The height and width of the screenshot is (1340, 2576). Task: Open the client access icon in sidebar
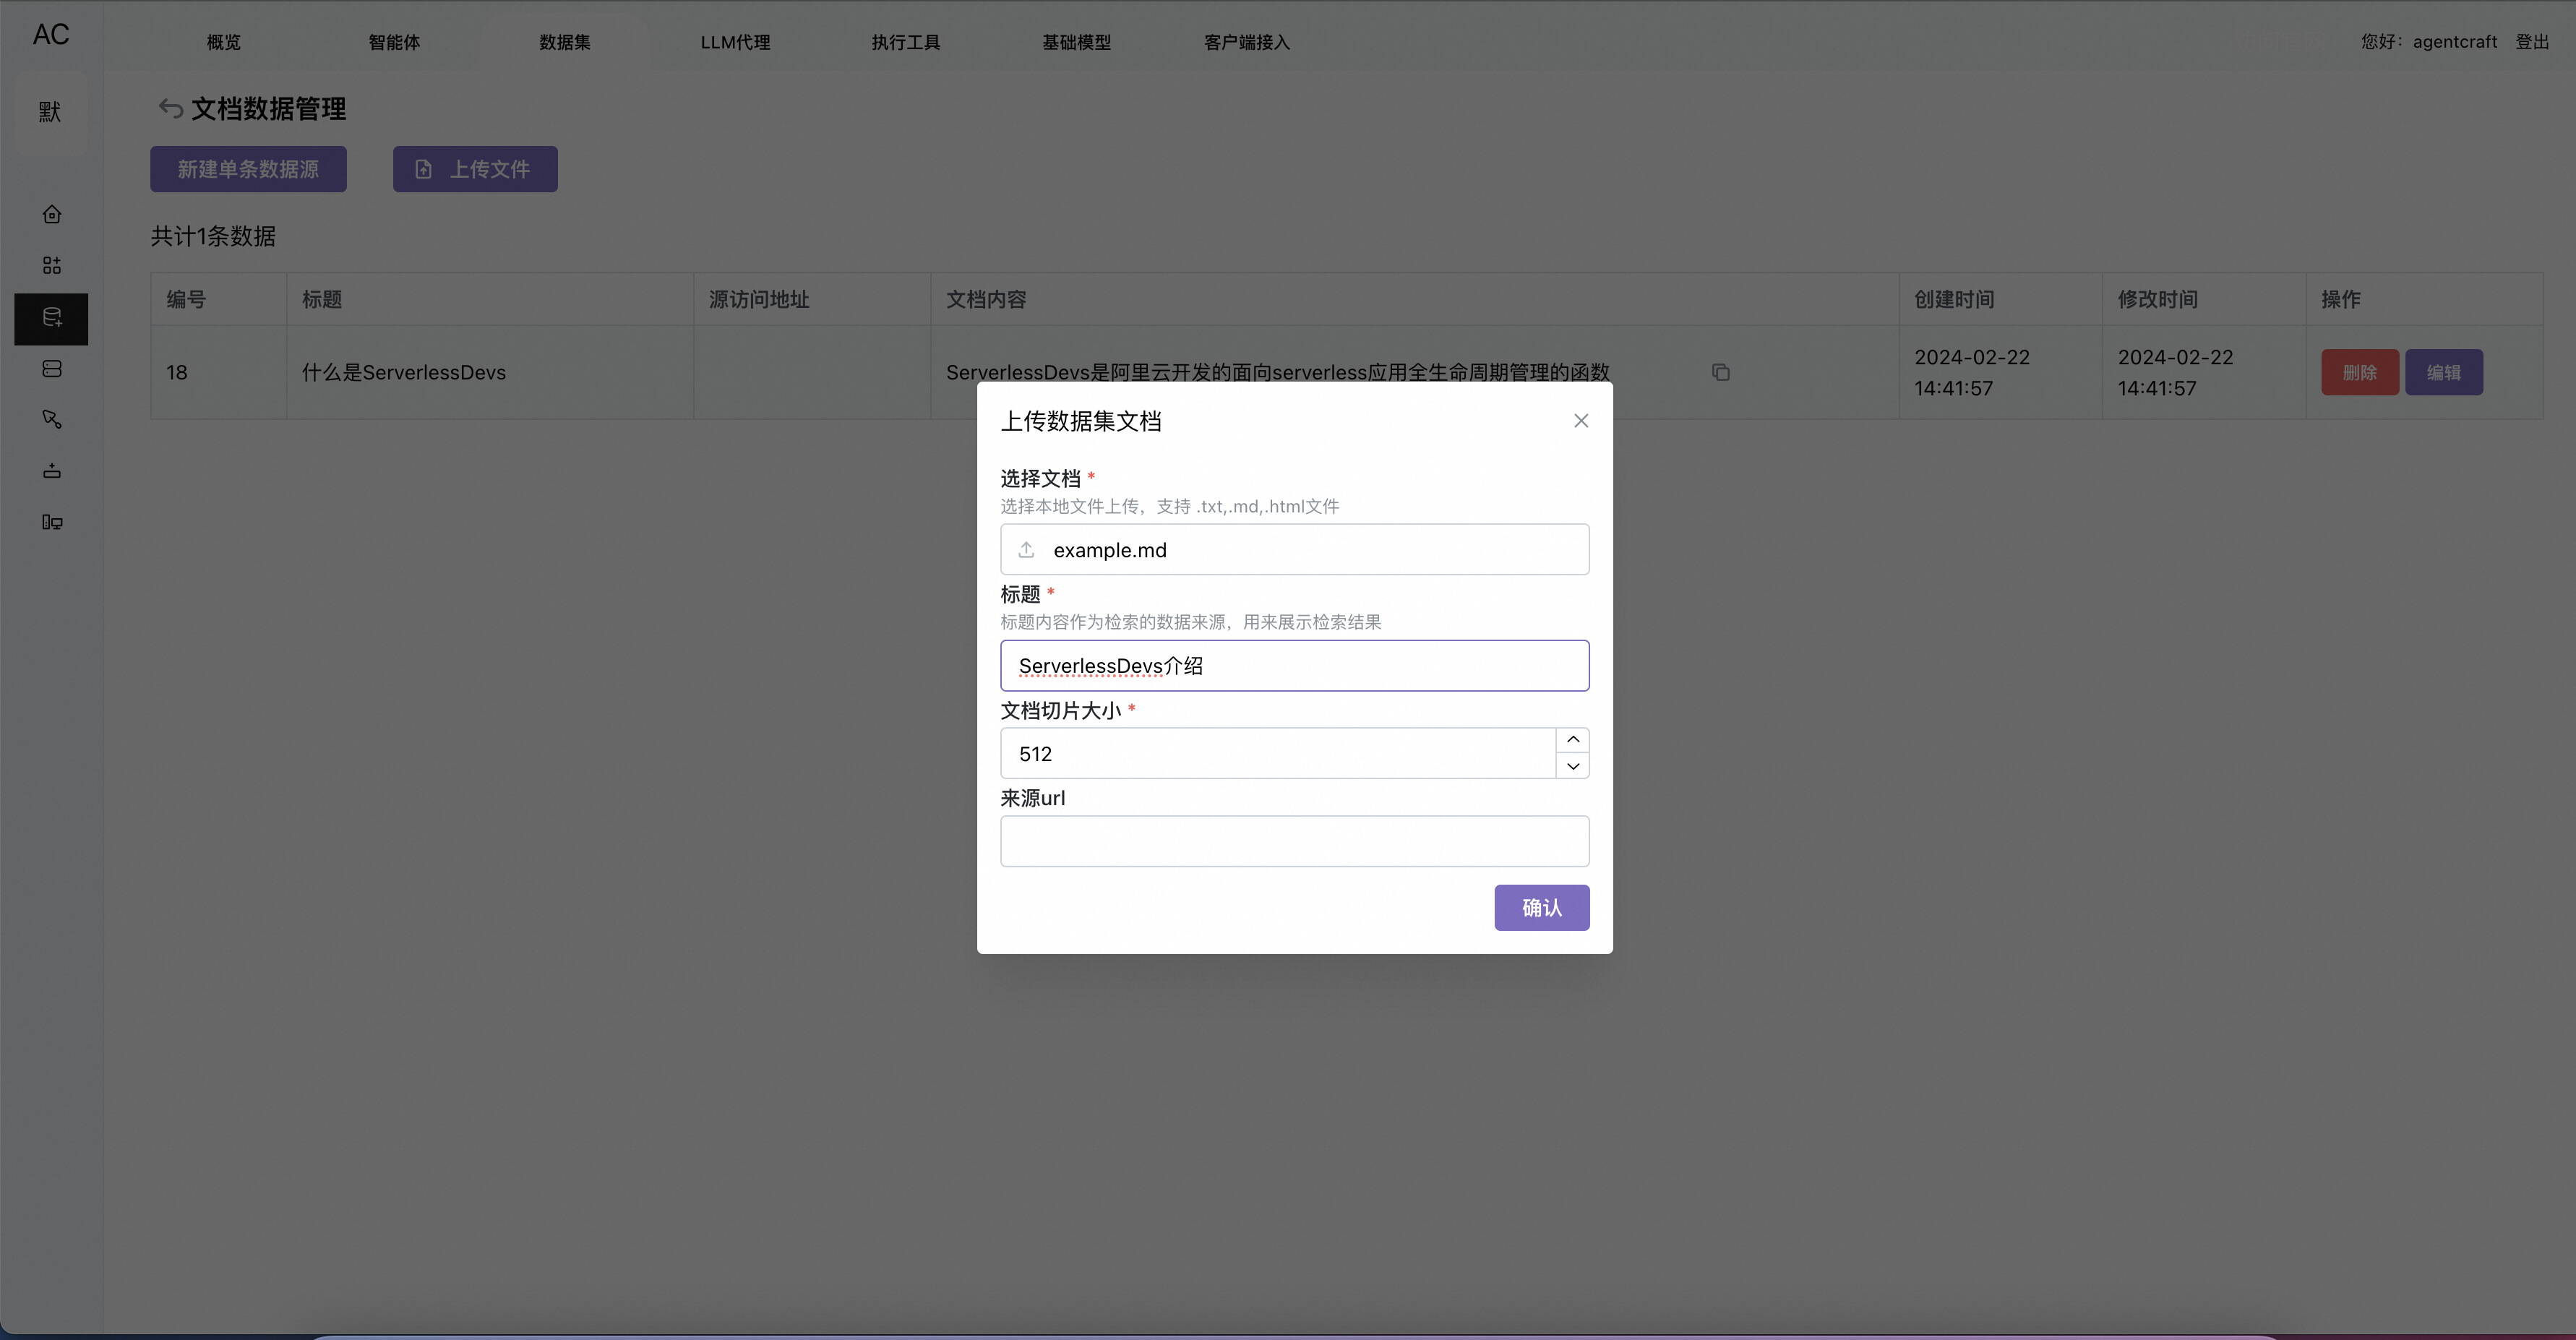click(x=52, y=522)
